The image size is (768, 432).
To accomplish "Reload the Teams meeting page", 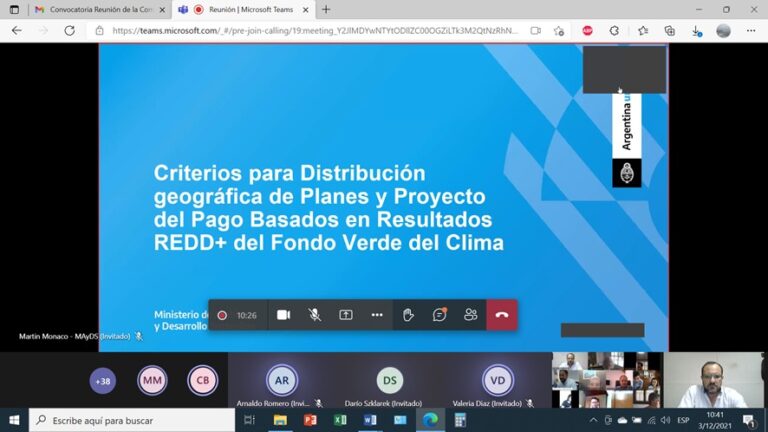I will [69, 31].
